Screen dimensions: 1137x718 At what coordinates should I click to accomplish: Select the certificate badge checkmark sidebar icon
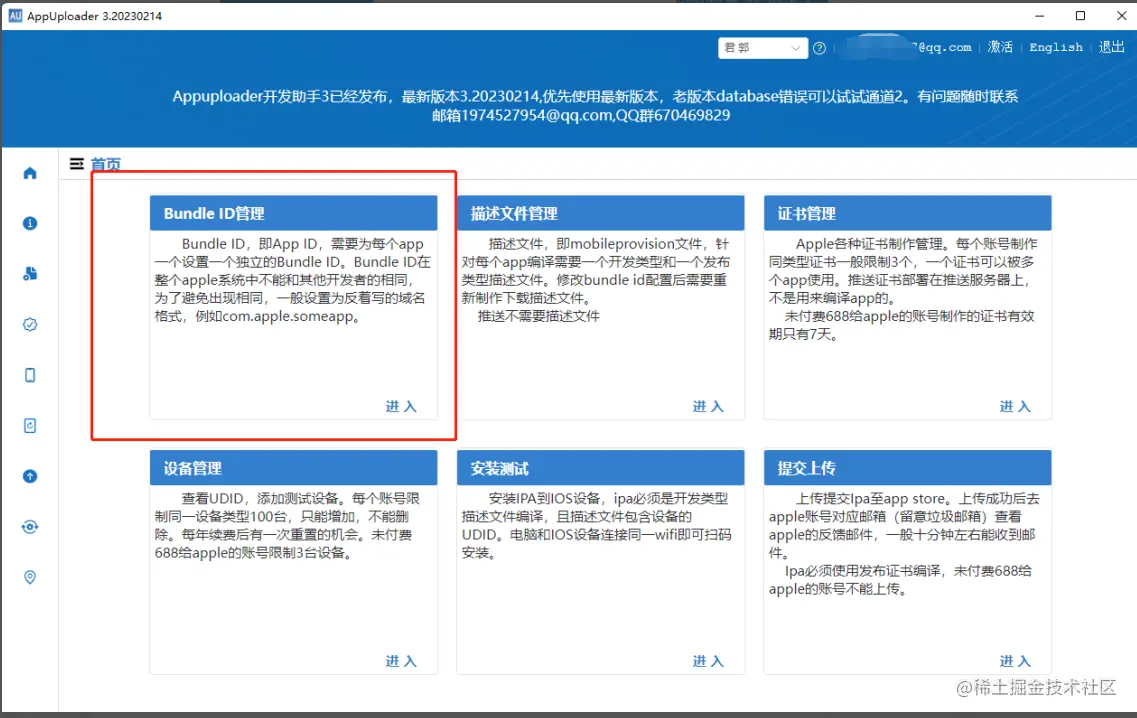pyautogui.click(x=30, y=324)
